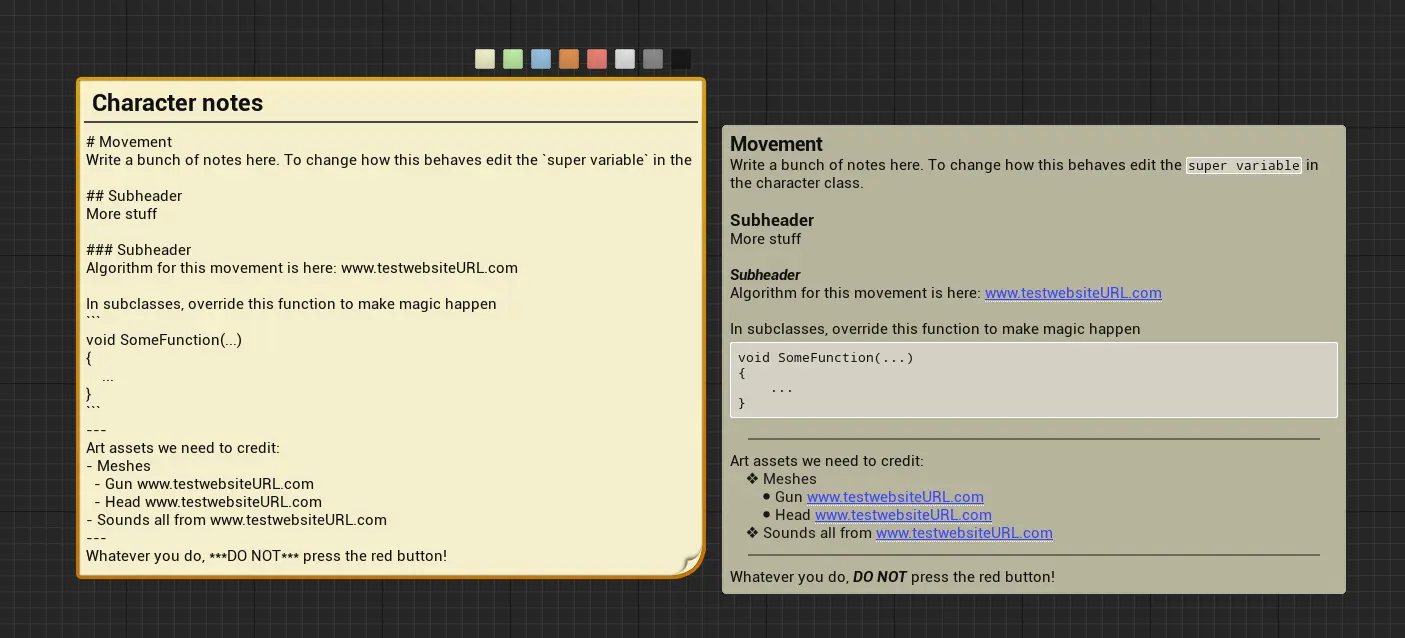Select the light gray color swatch
Viewport: 1405px width, 638px height.
(625, 60)
